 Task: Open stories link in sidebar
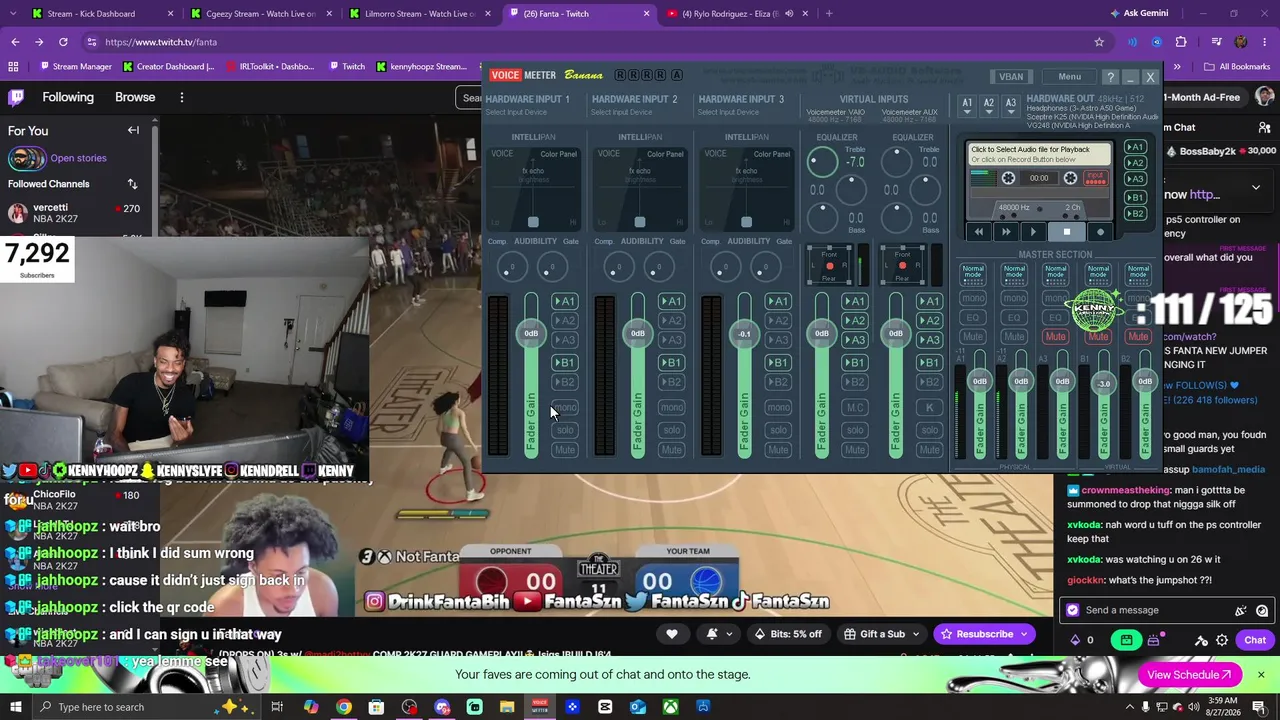pyautogui.click(x=78, y=158)
